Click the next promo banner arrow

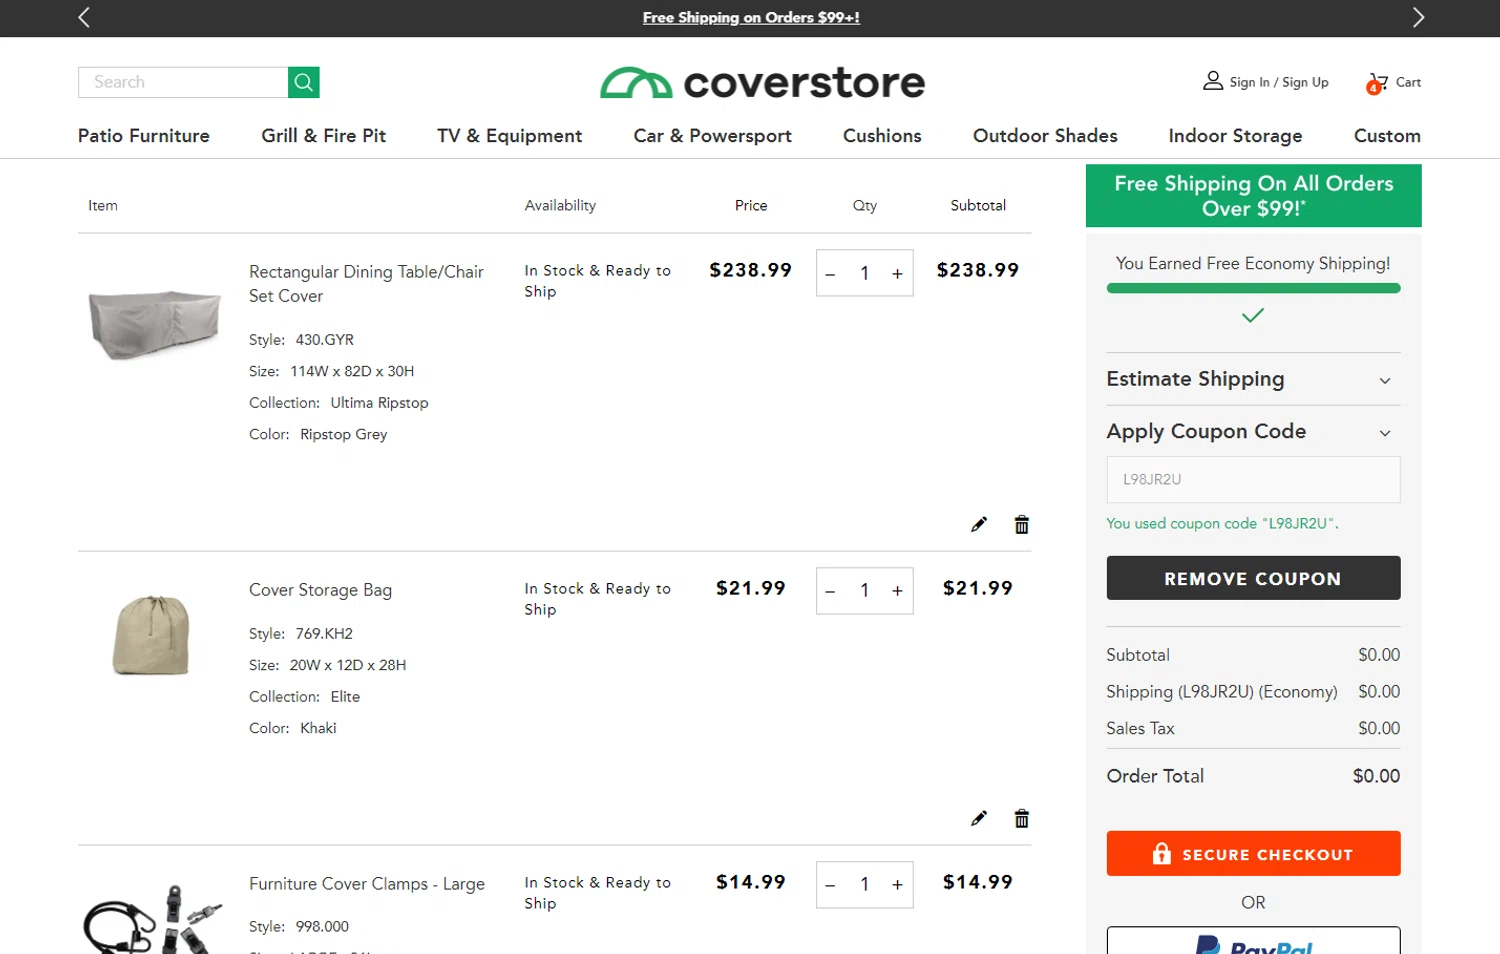[1418, 17]
